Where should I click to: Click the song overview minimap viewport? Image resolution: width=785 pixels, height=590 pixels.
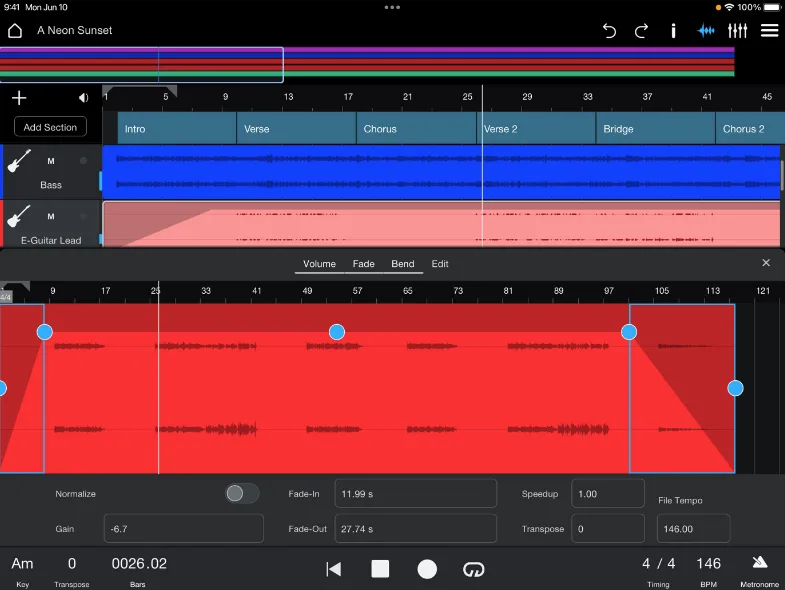pyautogui.click(x=142, y=65)
